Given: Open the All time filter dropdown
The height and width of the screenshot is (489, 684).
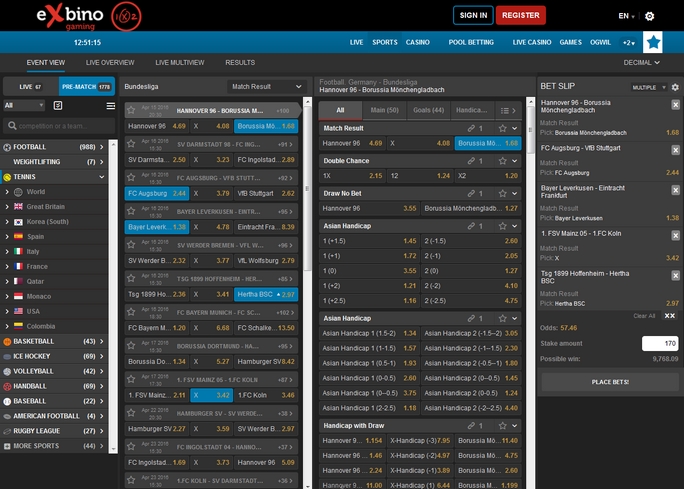Looking at the screenshot, I should click(24, 105).
